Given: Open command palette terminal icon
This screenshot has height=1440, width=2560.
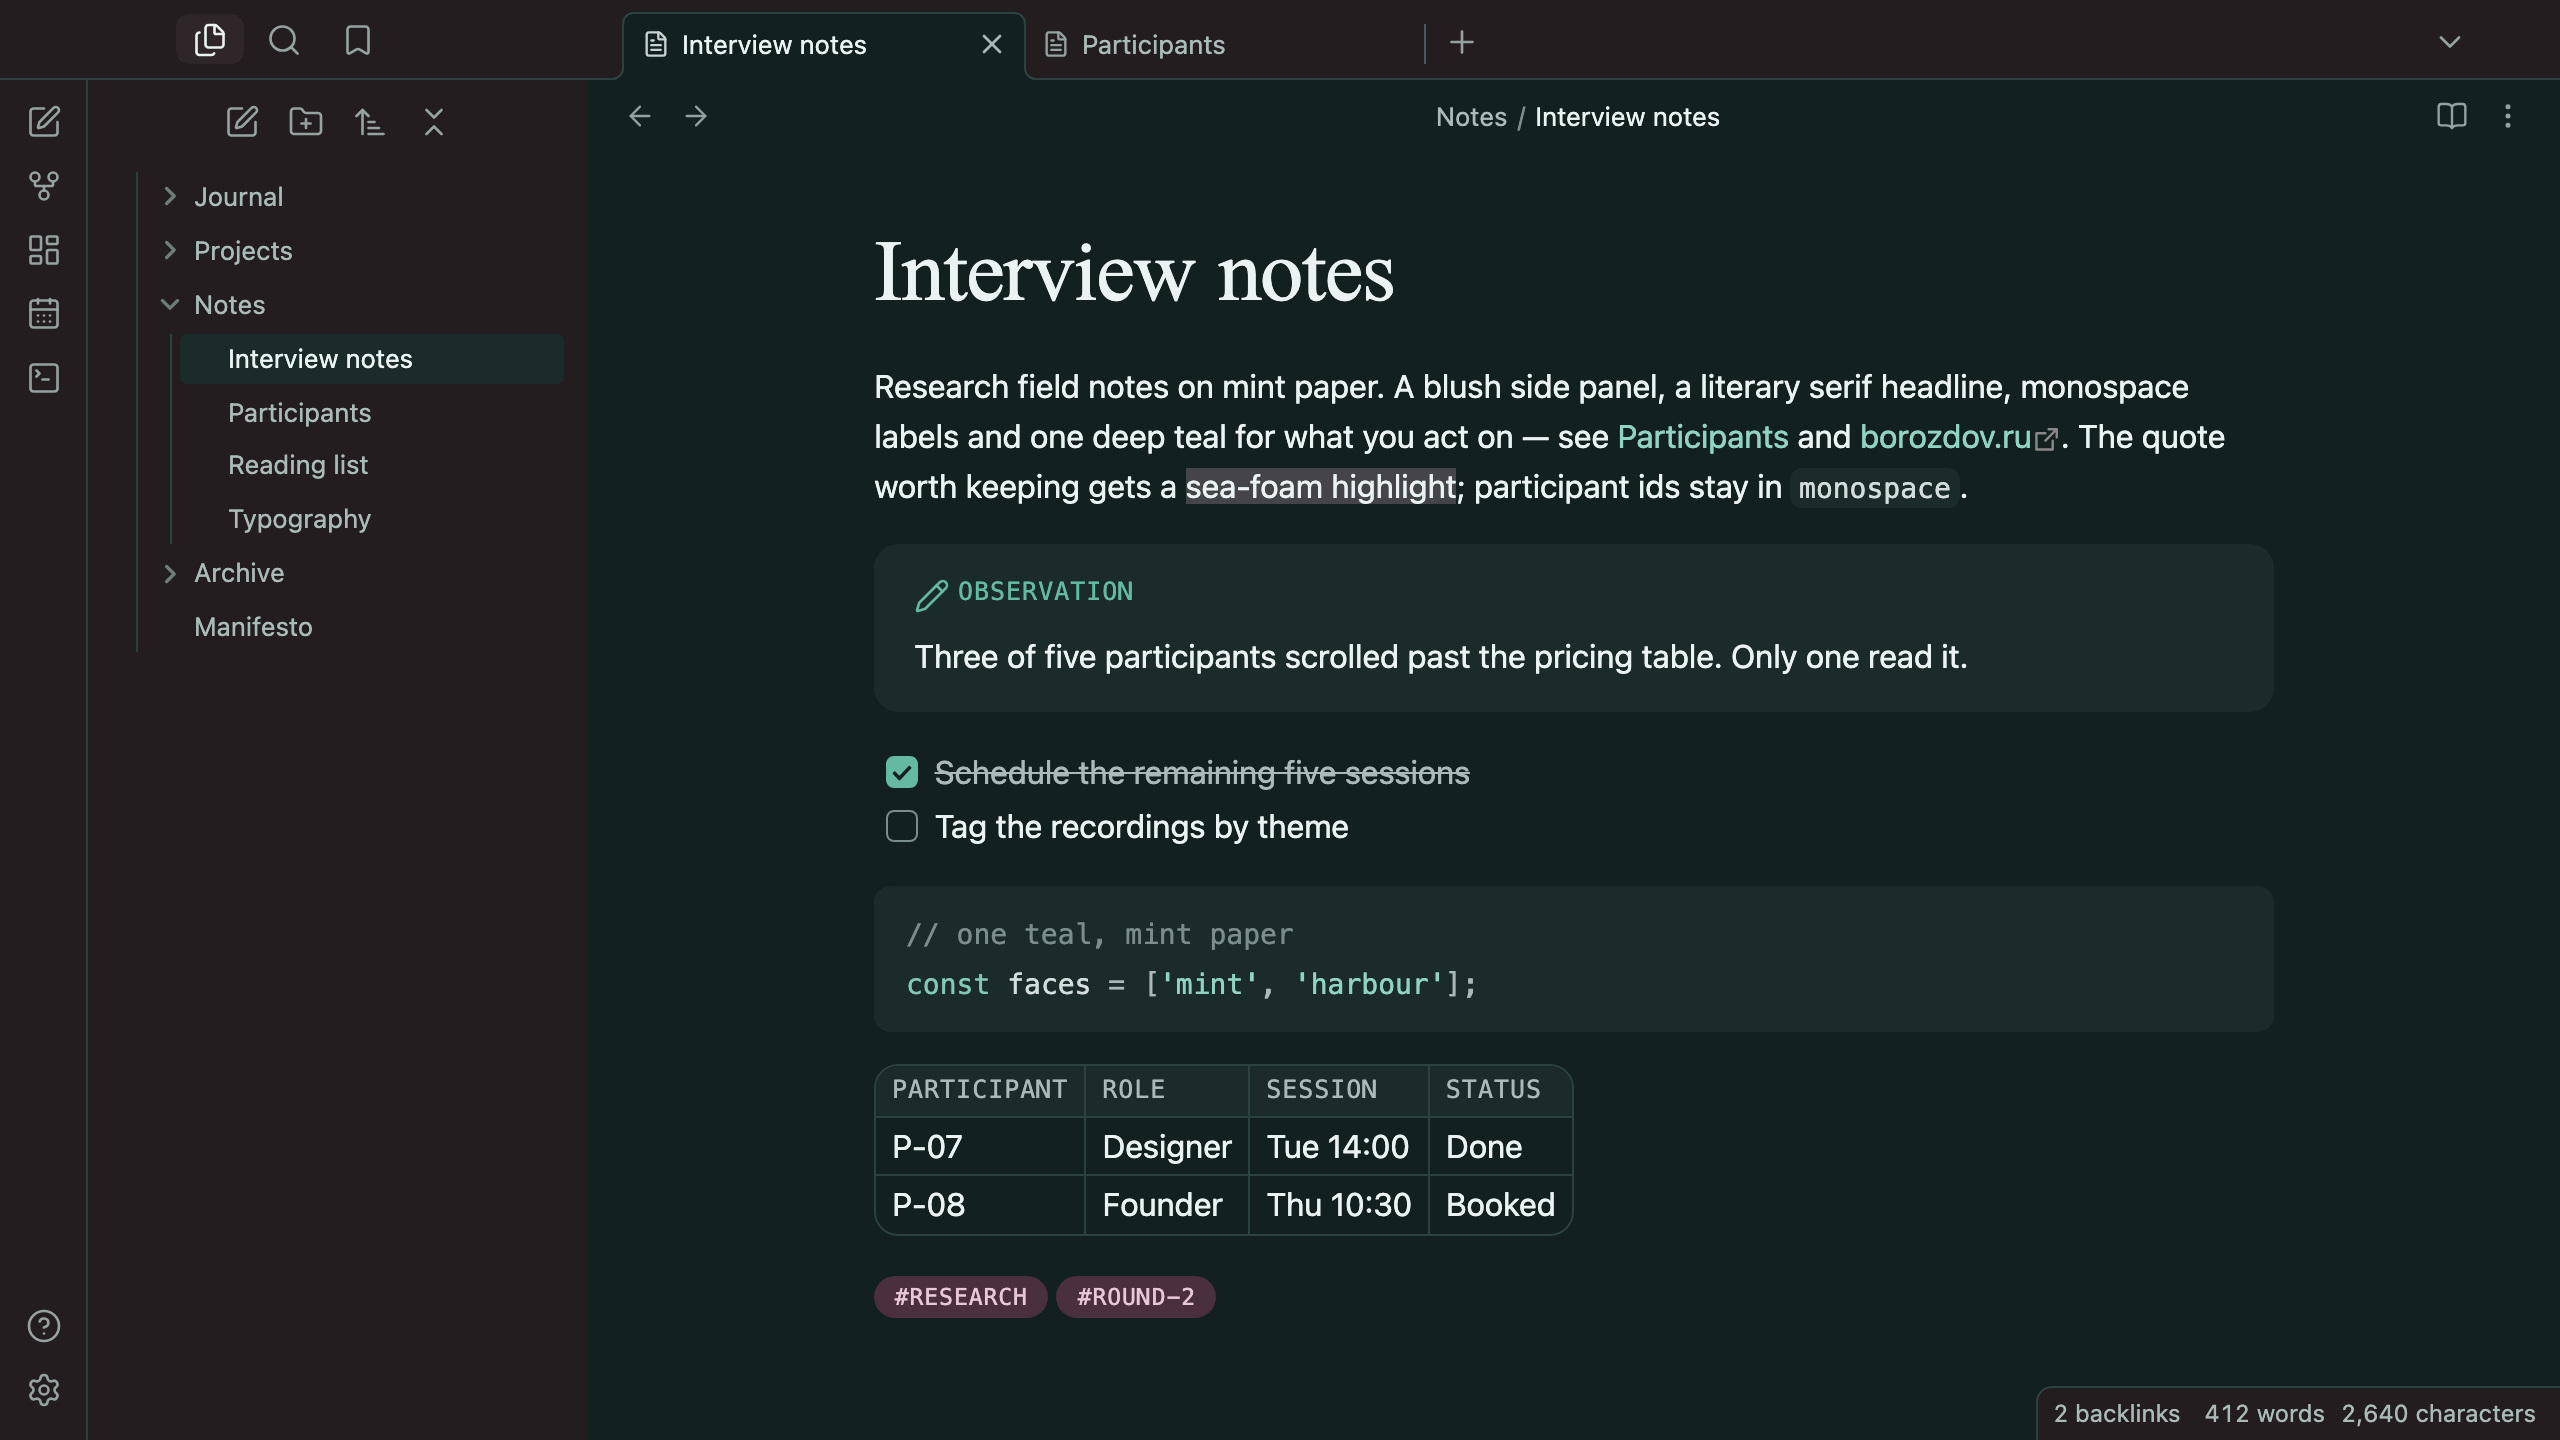Looking at the screenshot, I should click(44, 378).
